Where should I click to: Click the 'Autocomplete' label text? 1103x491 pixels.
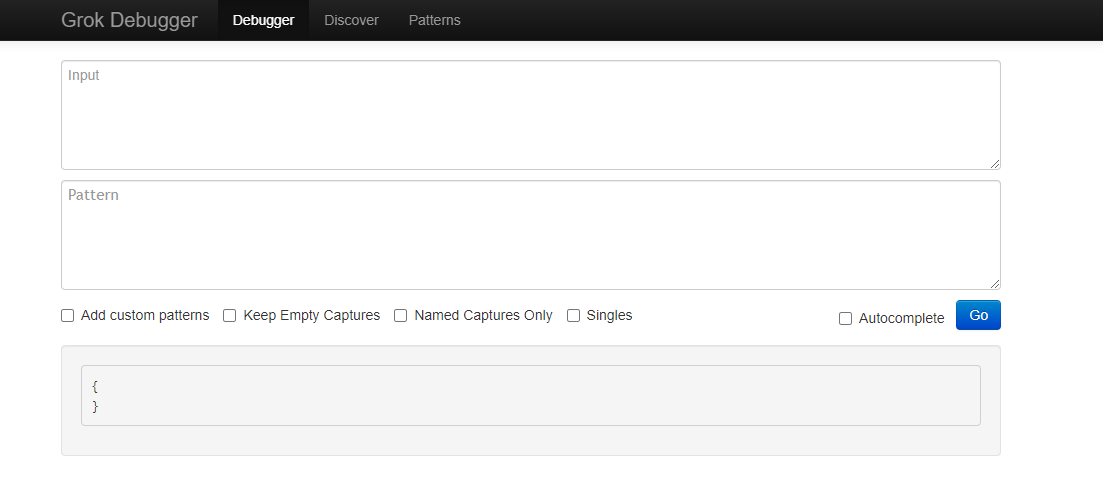901,319
